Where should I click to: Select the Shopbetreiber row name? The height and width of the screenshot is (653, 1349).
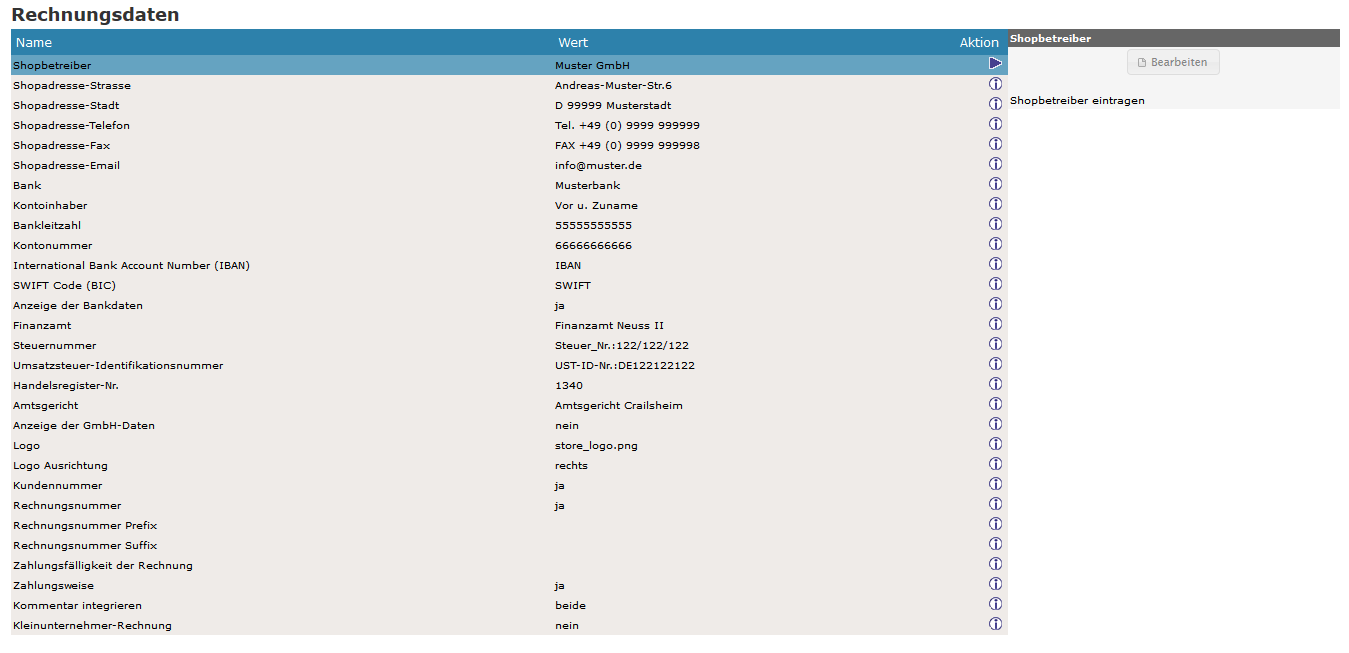click(52, 65)
